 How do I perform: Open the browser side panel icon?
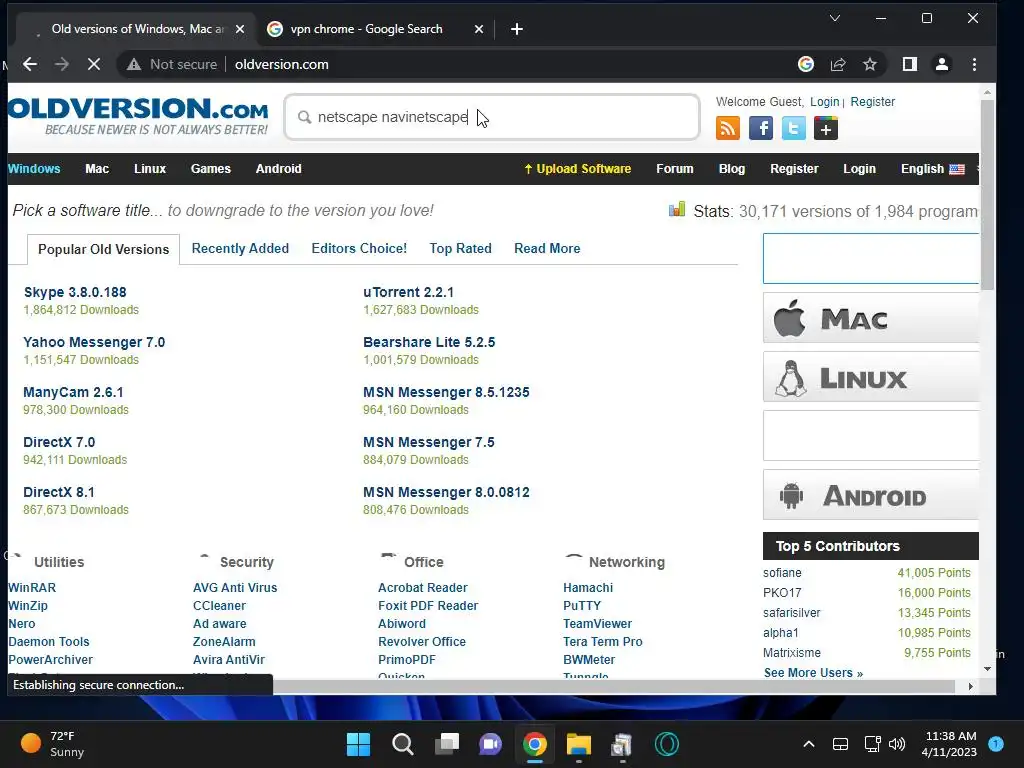point(910,64)
